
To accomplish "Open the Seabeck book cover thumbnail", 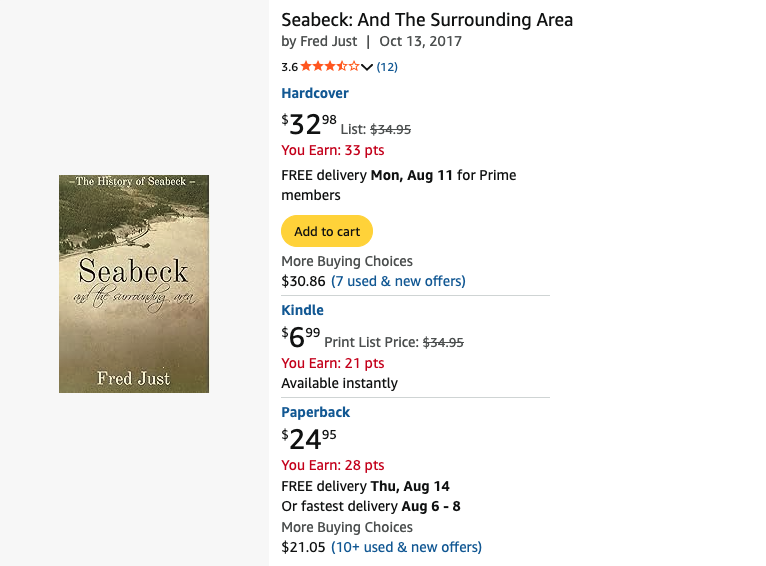I will tap(134, 284).
